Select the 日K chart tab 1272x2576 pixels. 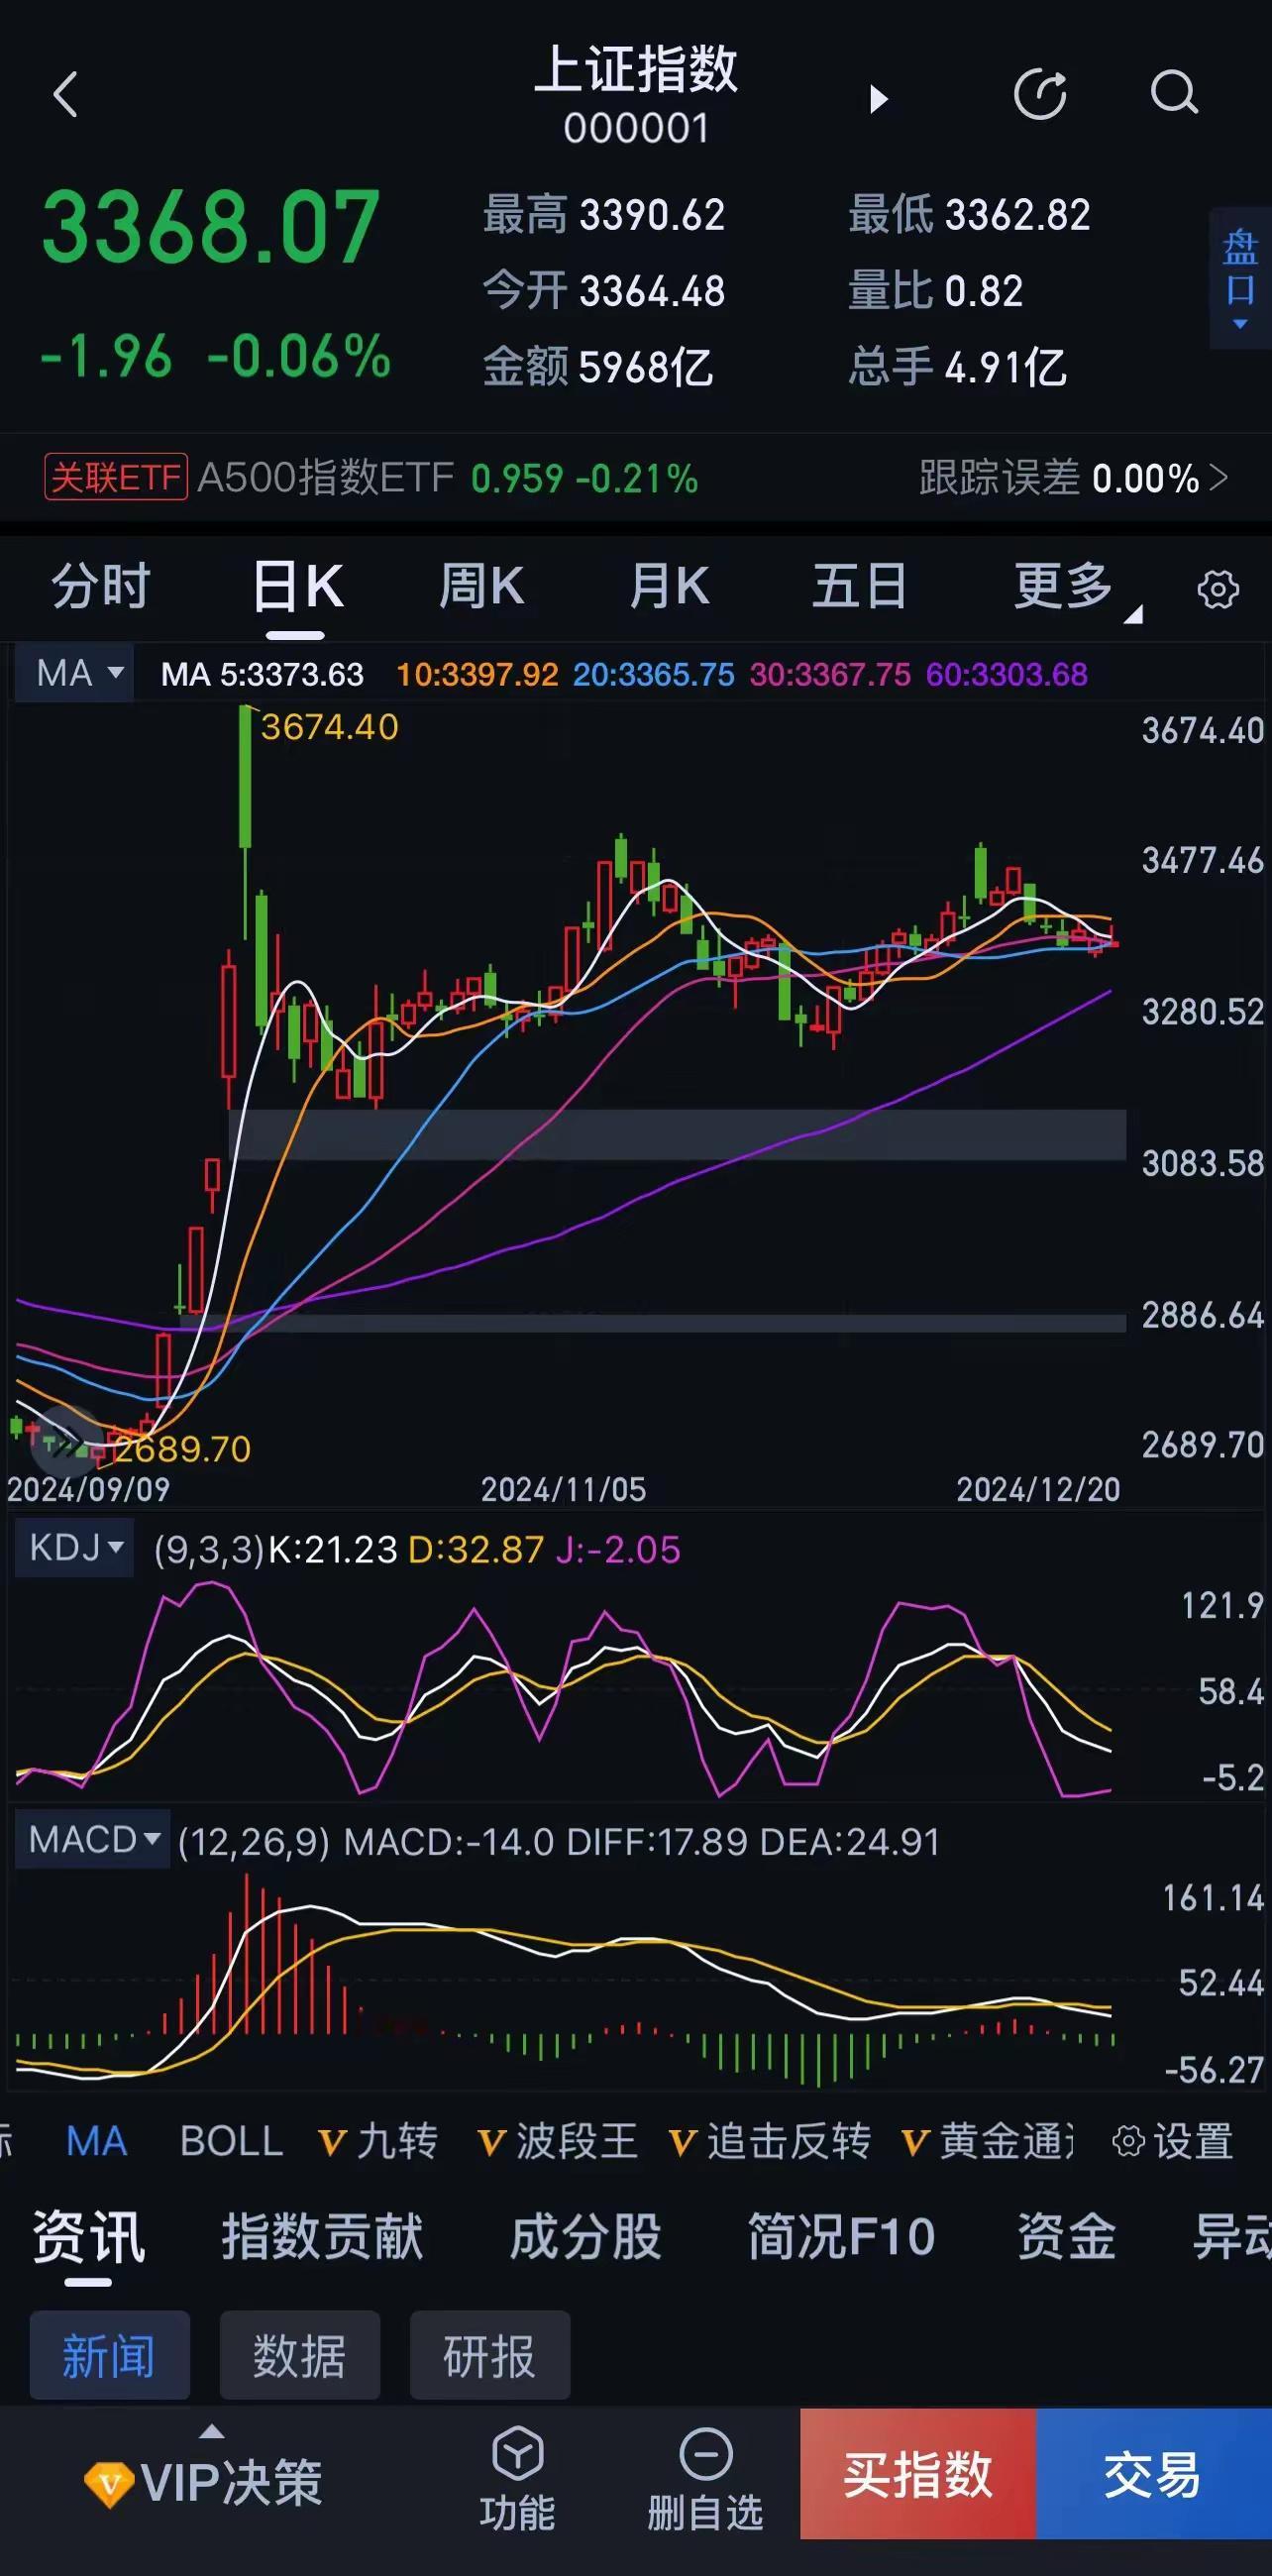click(297, 586)
